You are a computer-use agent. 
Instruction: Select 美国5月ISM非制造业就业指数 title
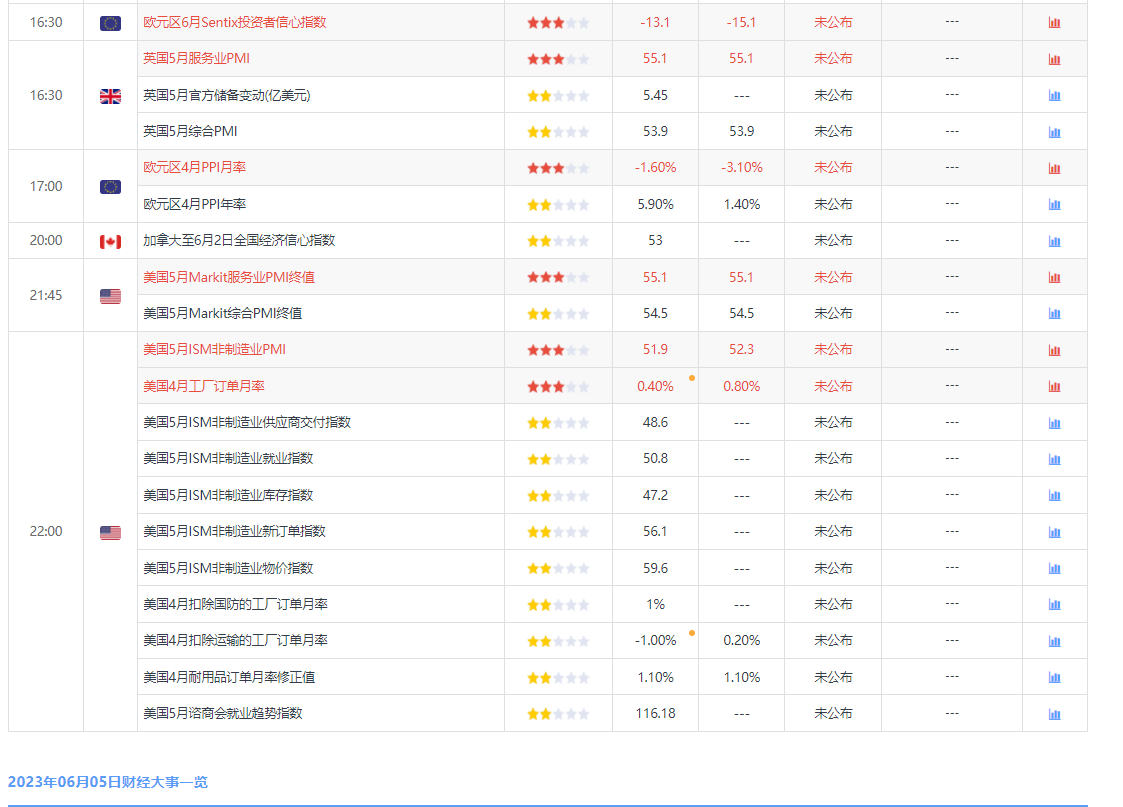coord(228,458)
